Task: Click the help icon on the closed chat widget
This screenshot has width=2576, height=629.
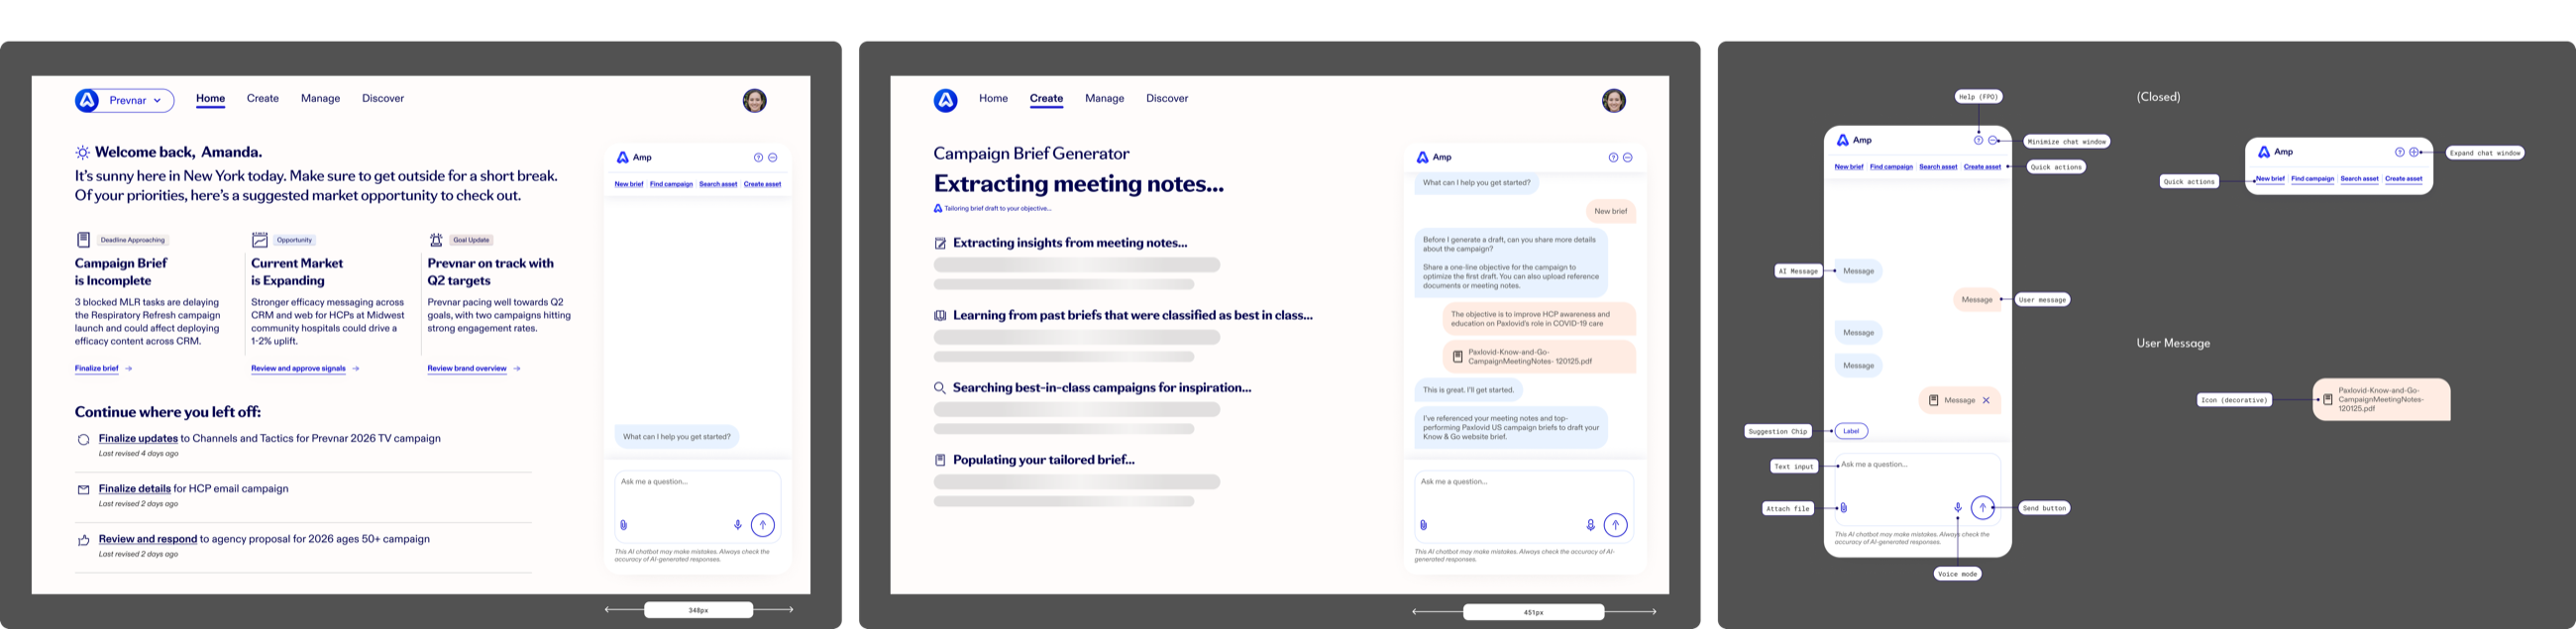Action: point(2399,152)
